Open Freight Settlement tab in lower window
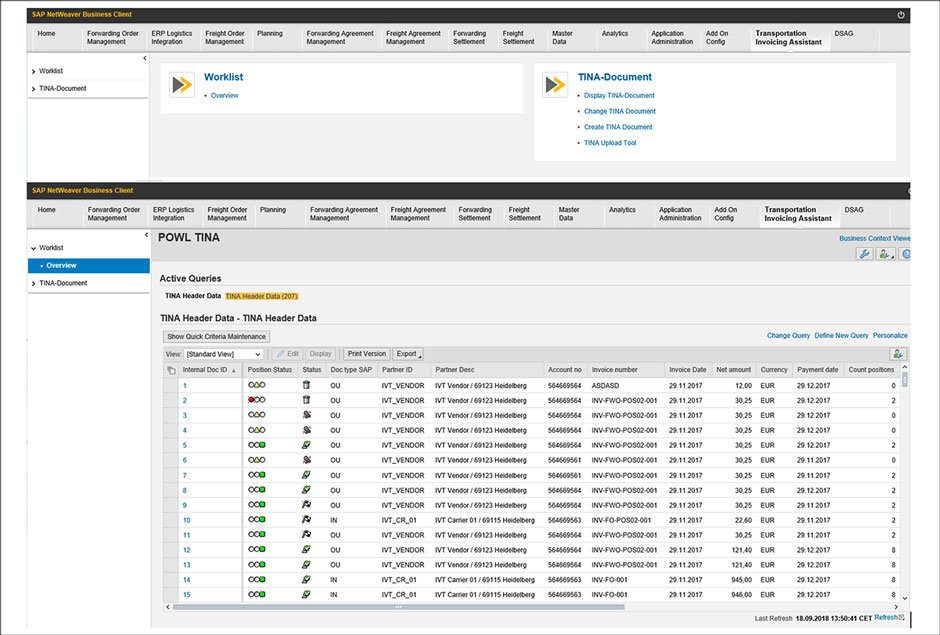Screen dimensions: 940x635 [x=525, y=214]
